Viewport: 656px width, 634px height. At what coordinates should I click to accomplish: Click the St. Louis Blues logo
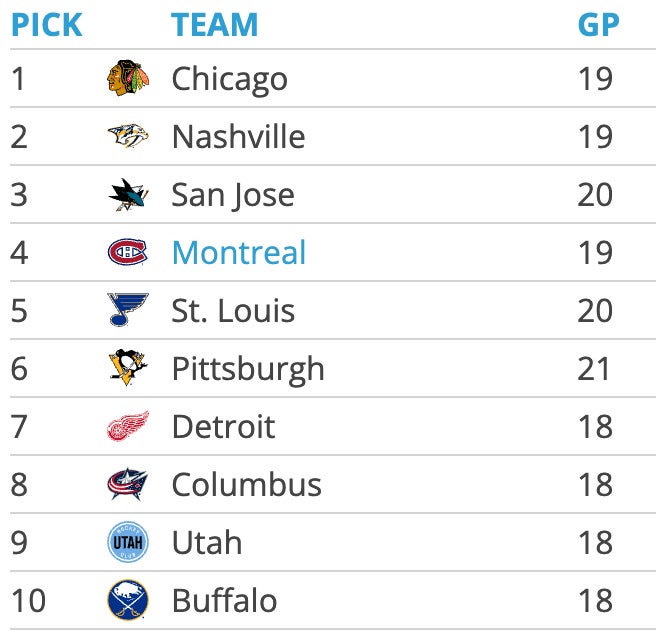coord(128,311)
